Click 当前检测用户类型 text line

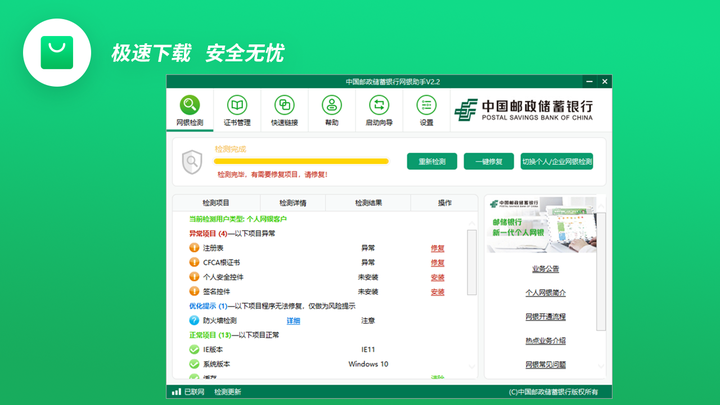click(238, 219)
